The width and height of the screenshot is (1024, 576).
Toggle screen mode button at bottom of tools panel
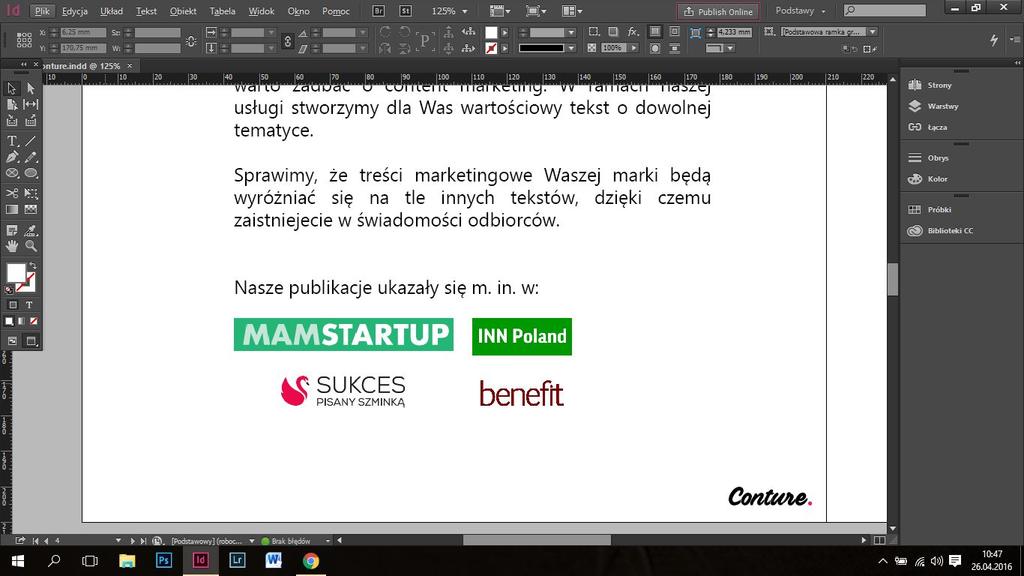point(31,341)
